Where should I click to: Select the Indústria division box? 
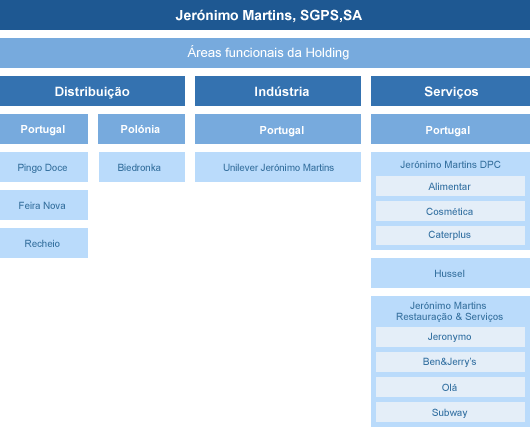(x=278, y=91)
